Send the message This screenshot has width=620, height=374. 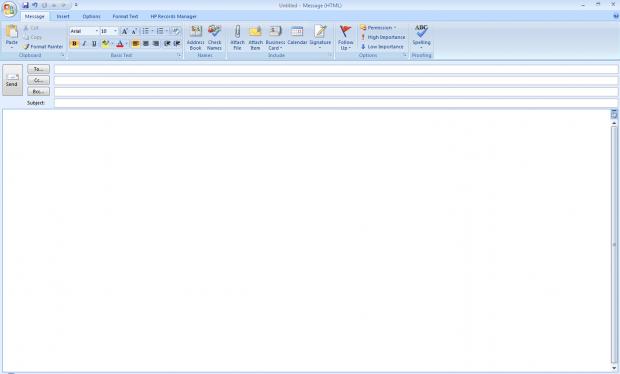click(12, 80)
